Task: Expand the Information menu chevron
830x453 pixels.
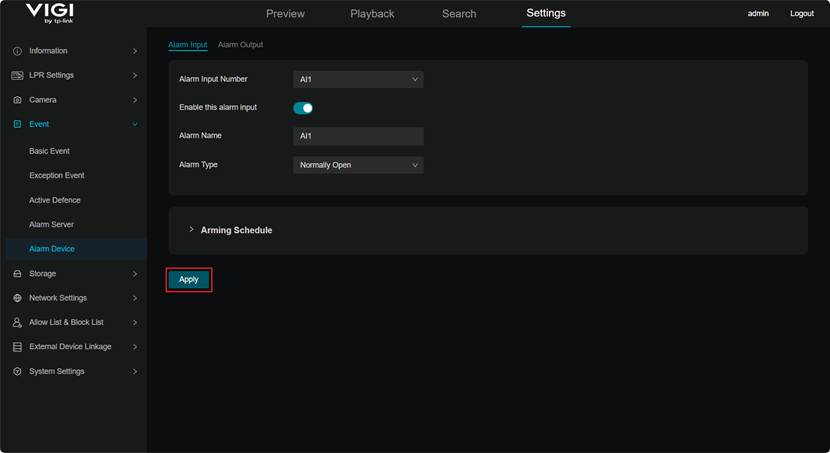Action: (135, 51)
